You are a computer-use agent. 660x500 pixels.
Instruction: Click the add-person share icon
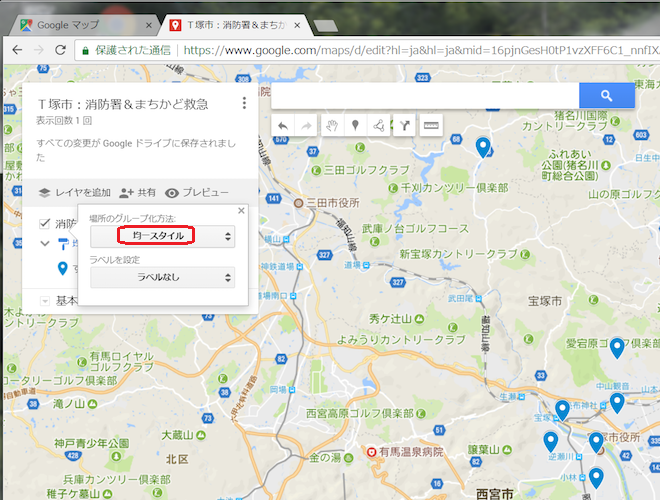pos(126,193)
